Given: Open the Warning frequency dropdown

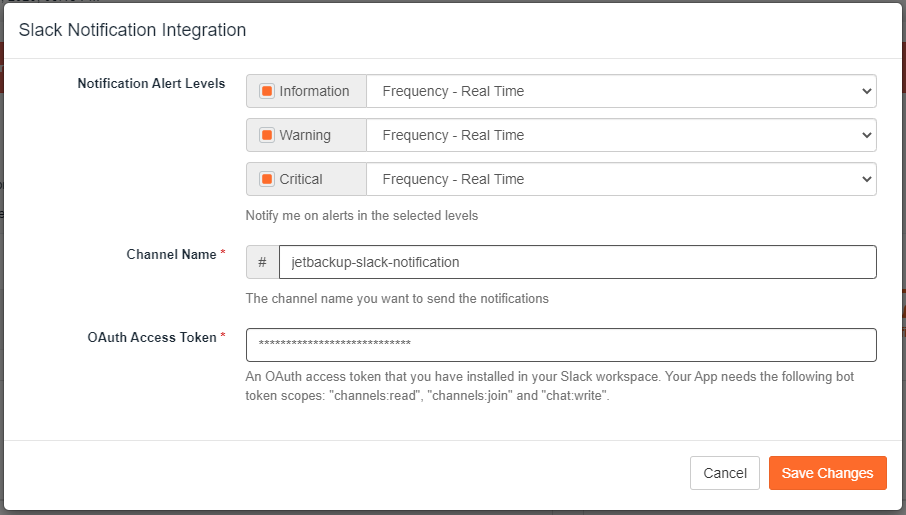Looking at the screenshot, I should coord(621,135).
